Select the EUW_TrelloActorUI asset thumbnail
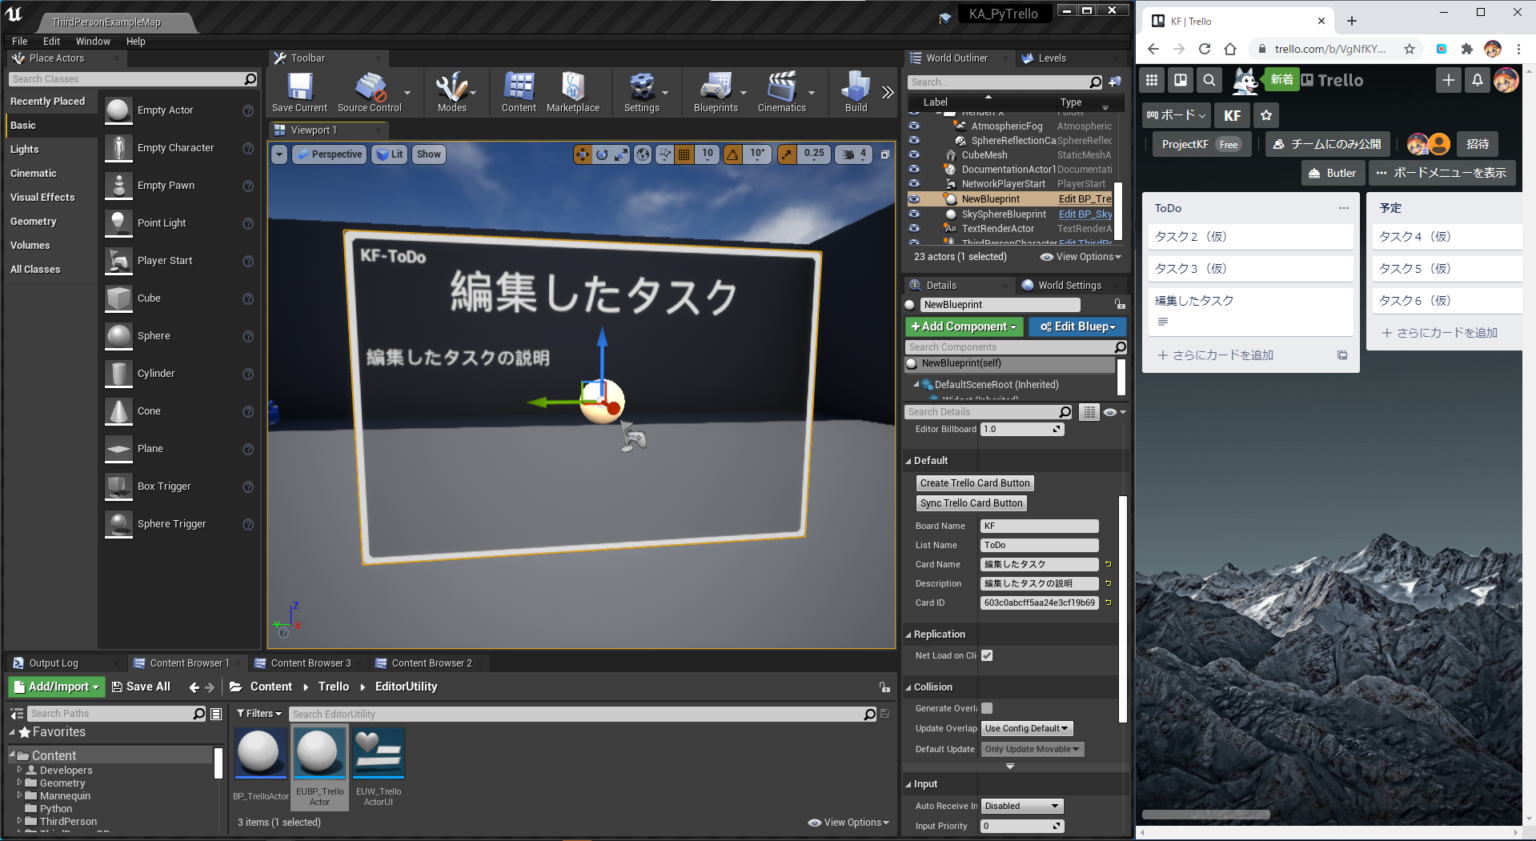 click(x=378, y=752)
